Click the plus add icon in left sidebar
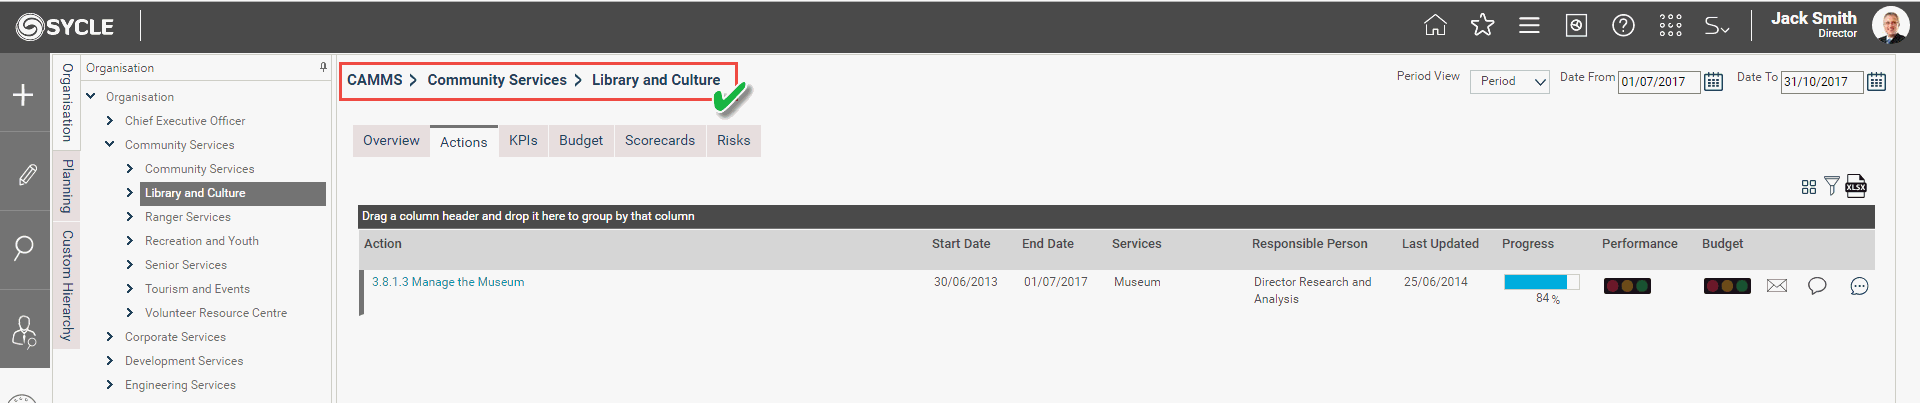This screenshot has width=1920, height=403. (x=23, y=95)
